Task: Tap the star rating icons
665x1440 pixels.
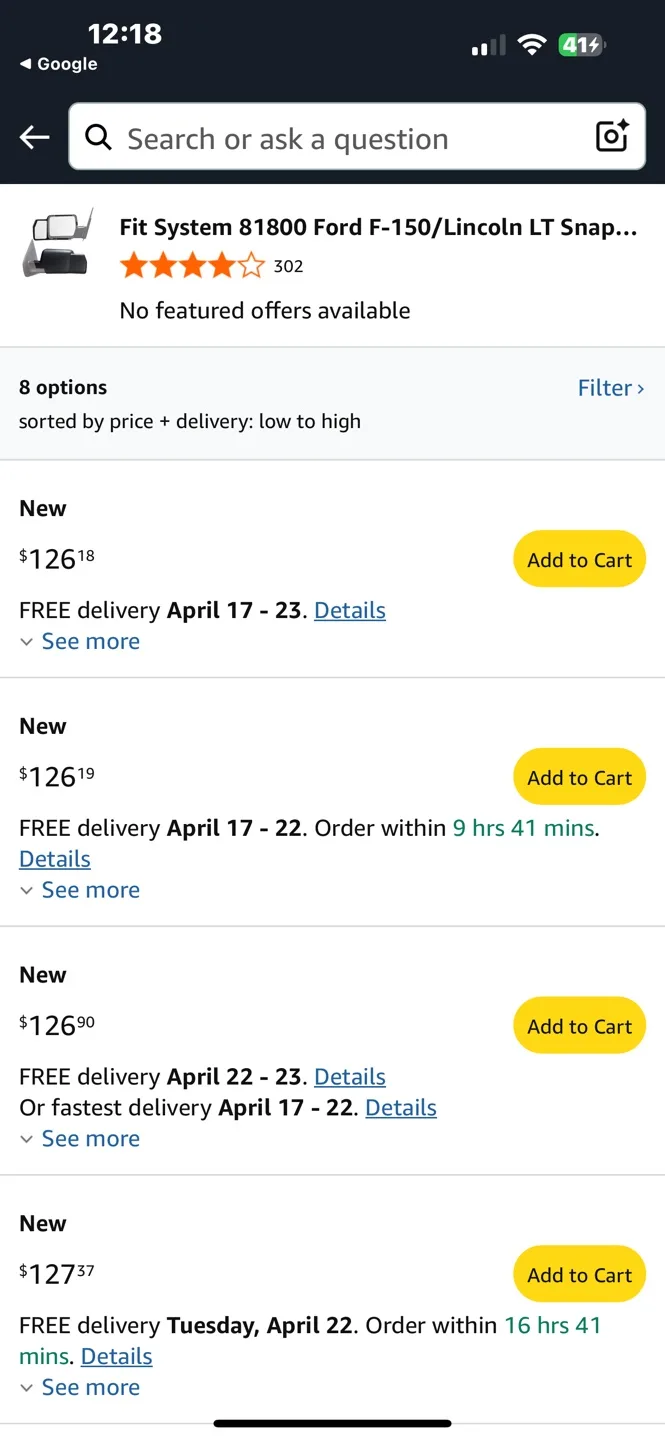Action: 192,266
